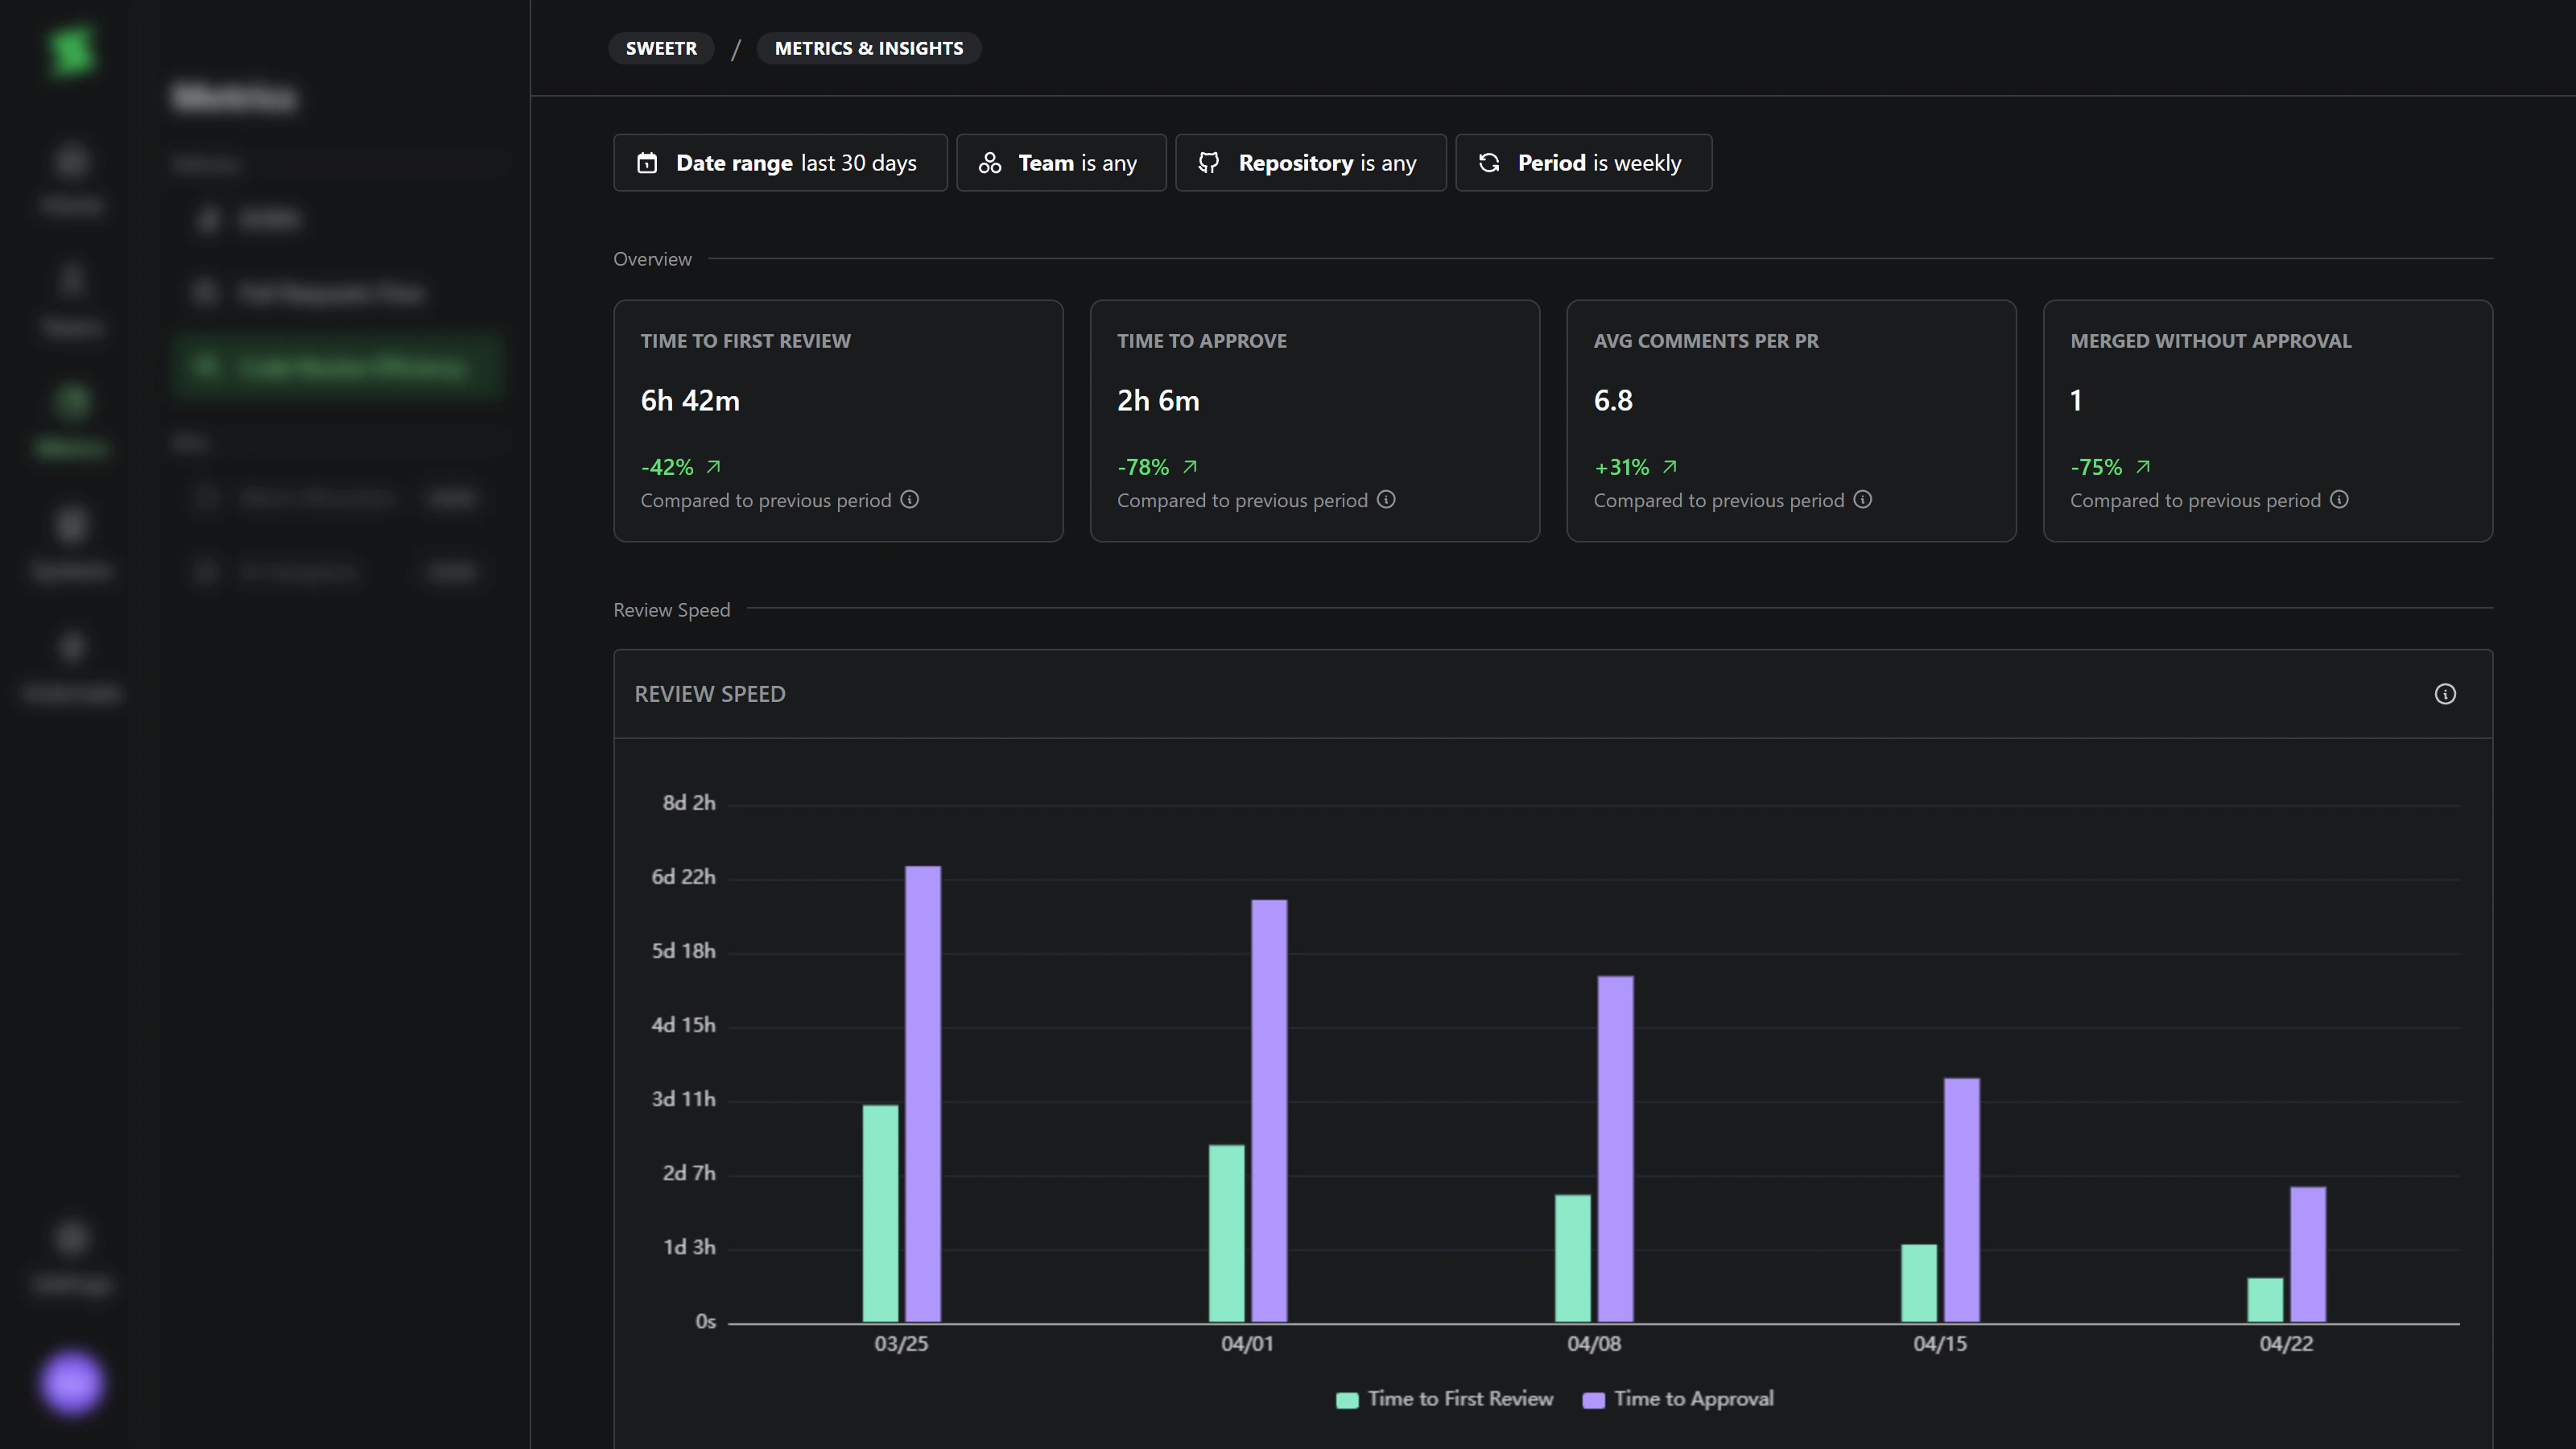The image size is (2576, 1449).
Task: Click the calendar icon in Date range filter
Action: [647, 163]
